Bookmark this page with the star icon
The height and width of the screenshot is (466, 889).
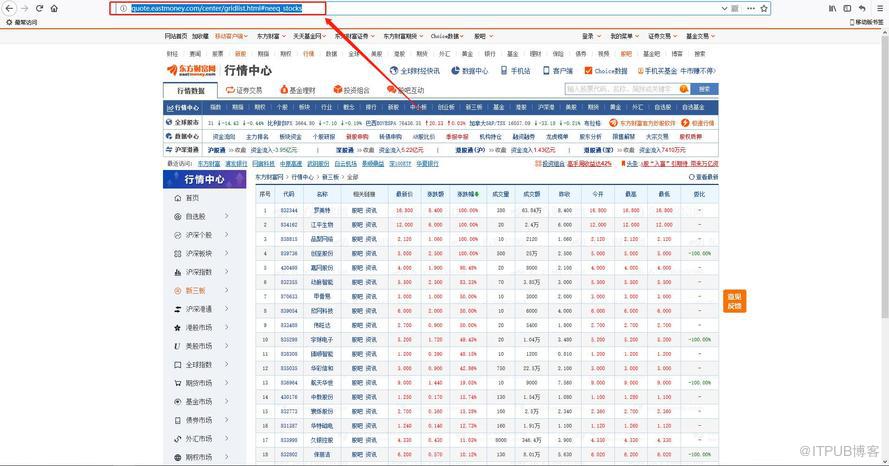(x=764, y=9)
